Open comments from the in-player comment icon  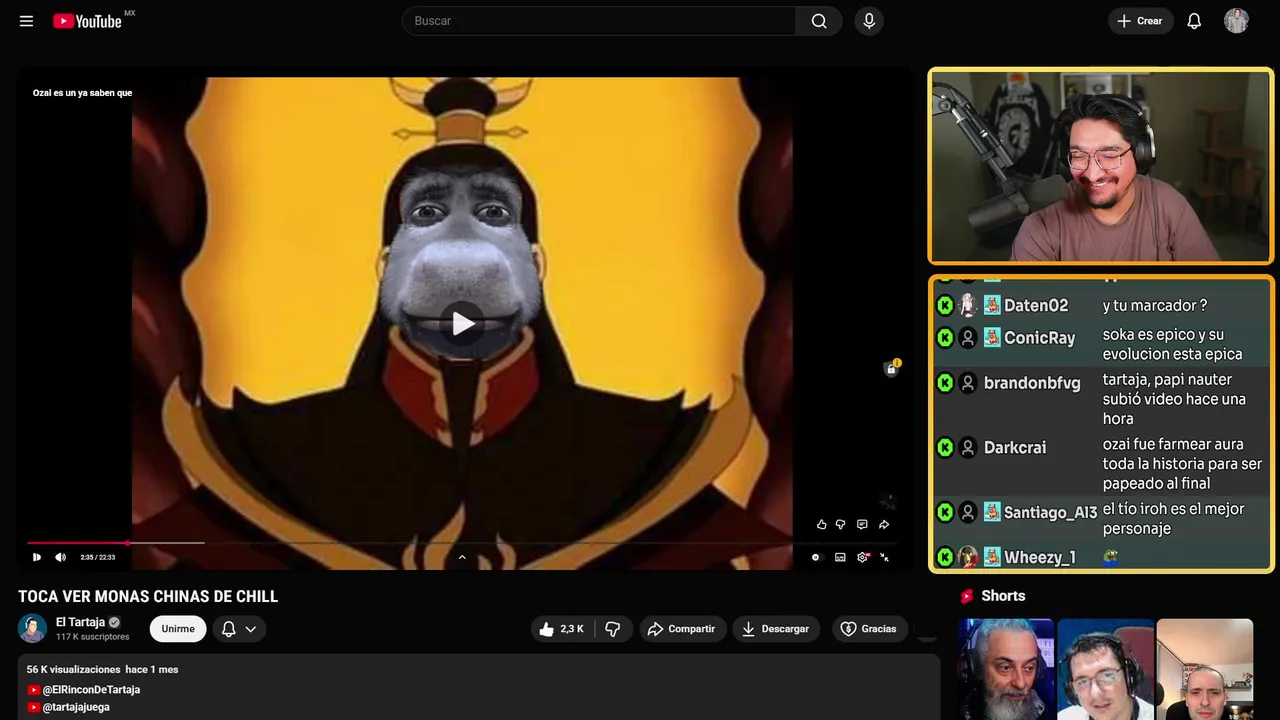[x=862, y=524]
